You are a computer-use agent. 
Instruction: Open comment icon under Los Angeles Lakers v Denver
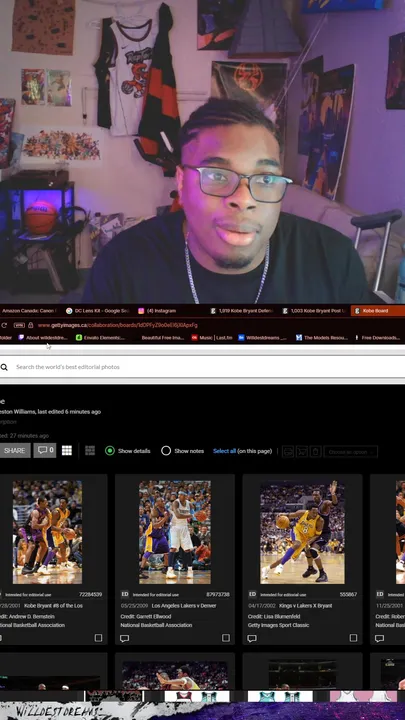point(124,638)
